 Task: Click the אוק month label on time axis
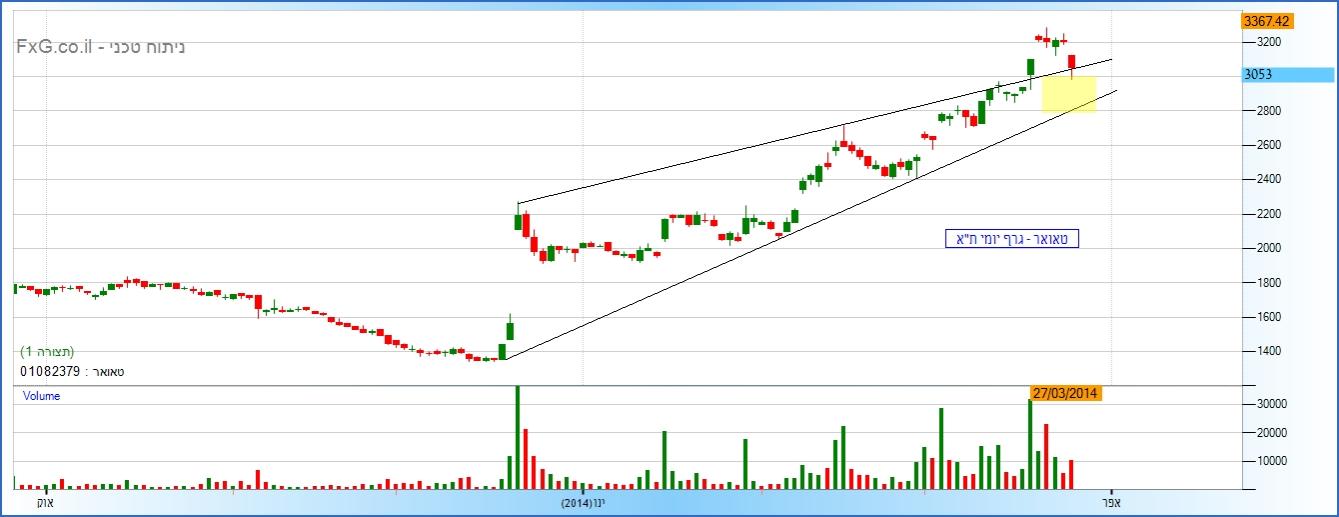tap(44, 502)
